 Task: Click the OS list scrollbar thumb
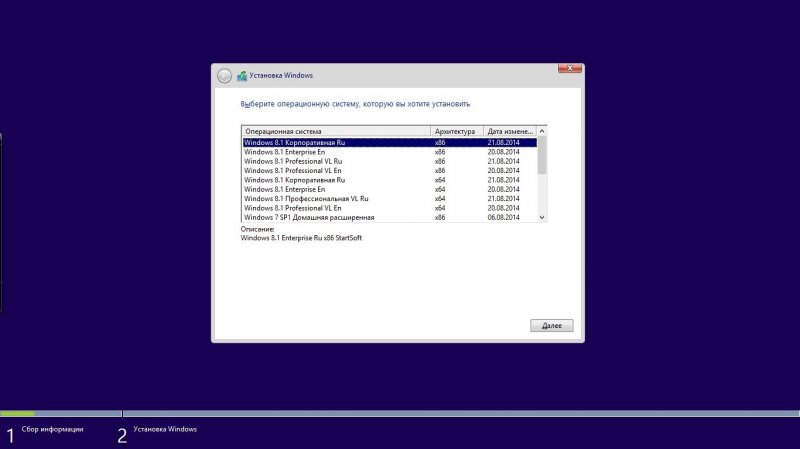point(542,155)
